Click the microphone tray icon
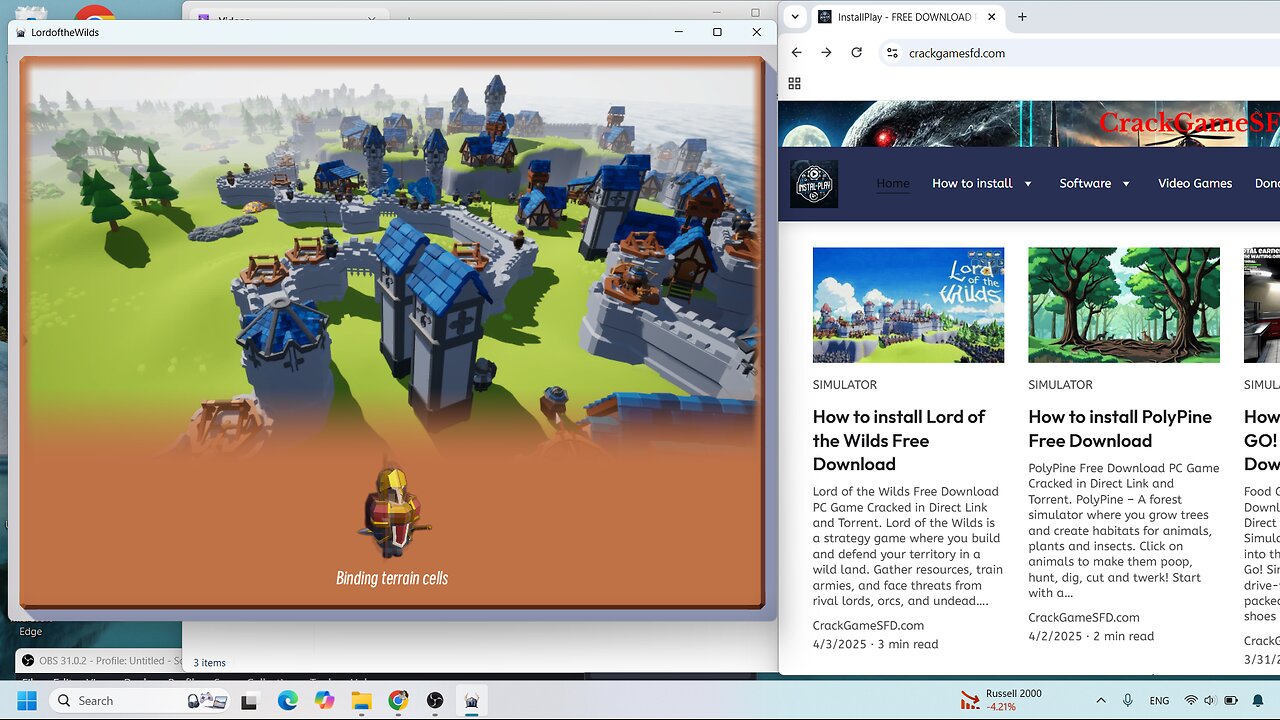This screenshot has height=720, width=1280. [x=1128, y=701]
